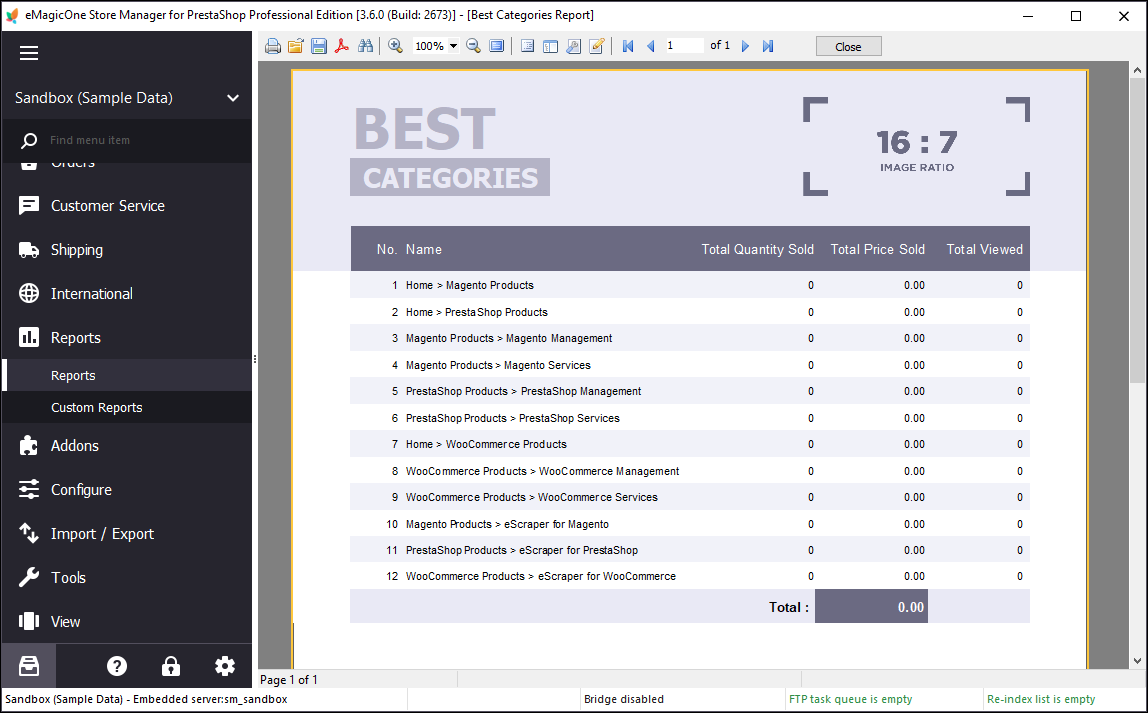Export the report to PDF
The width and height of the screenshot is (1148, 713).
(x=342, y=46)
